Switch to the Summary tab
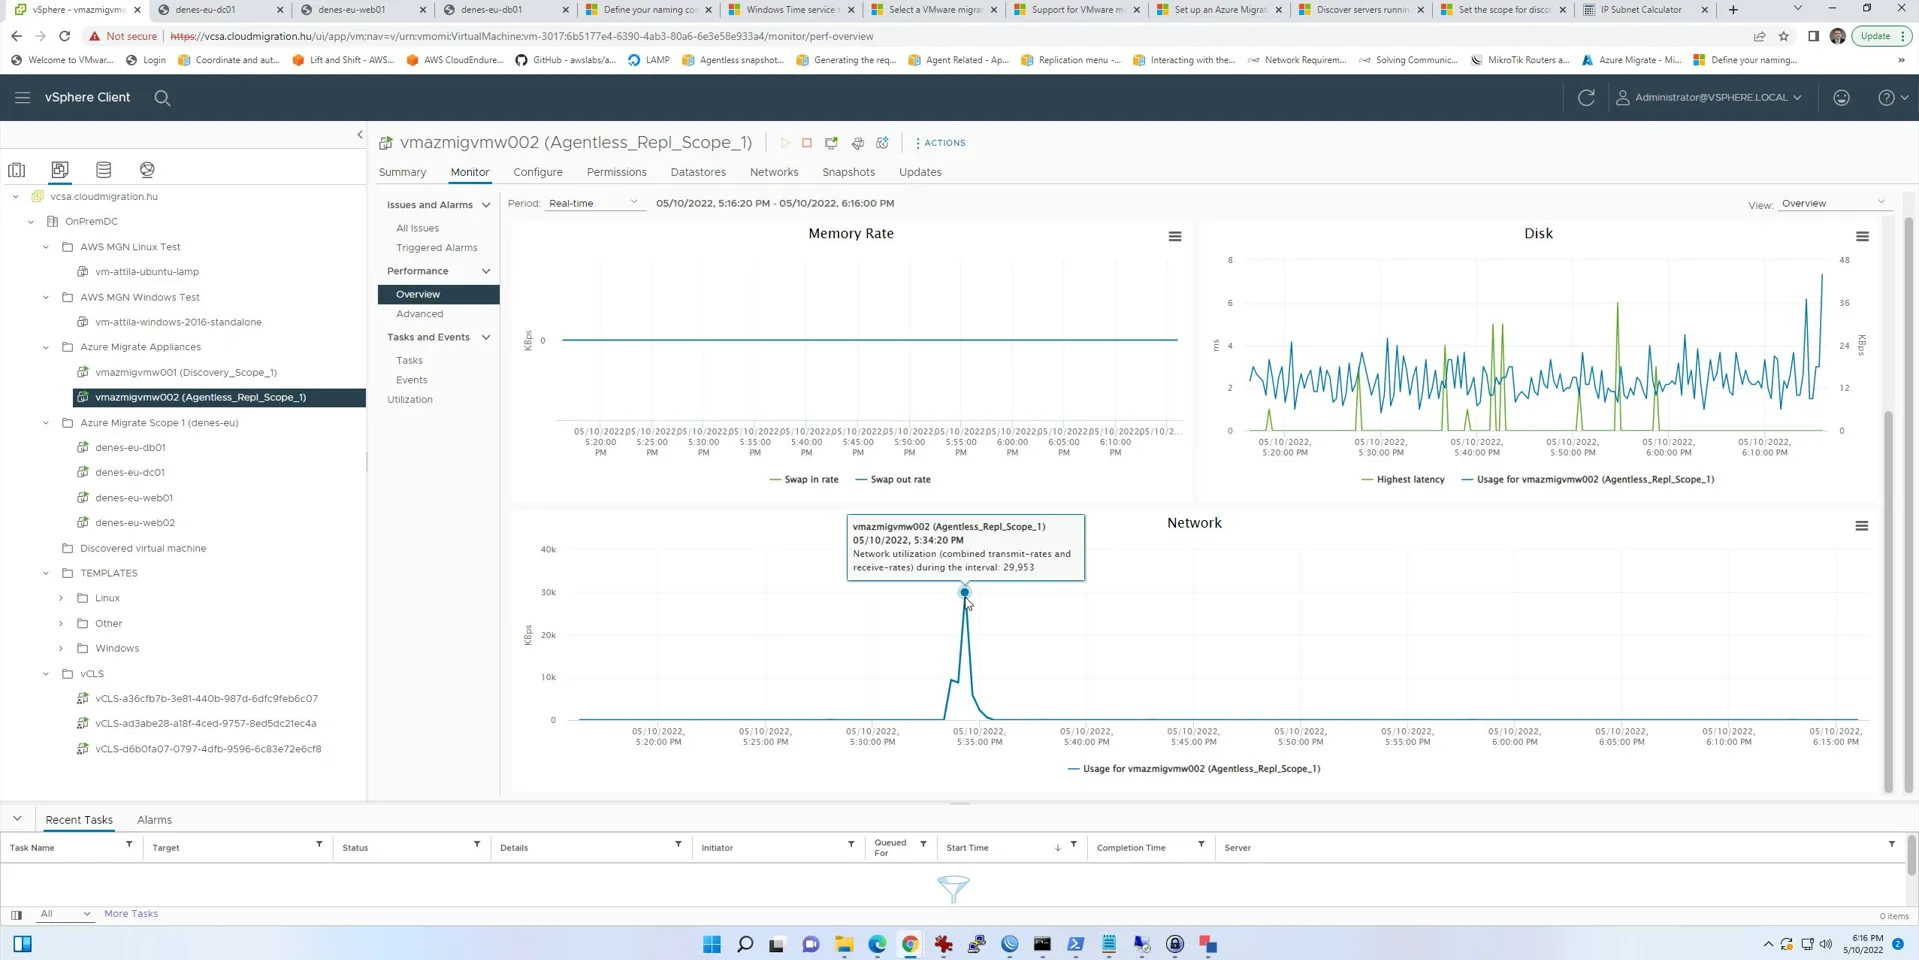Screen dimensions: 1919x960 (402, 172)
